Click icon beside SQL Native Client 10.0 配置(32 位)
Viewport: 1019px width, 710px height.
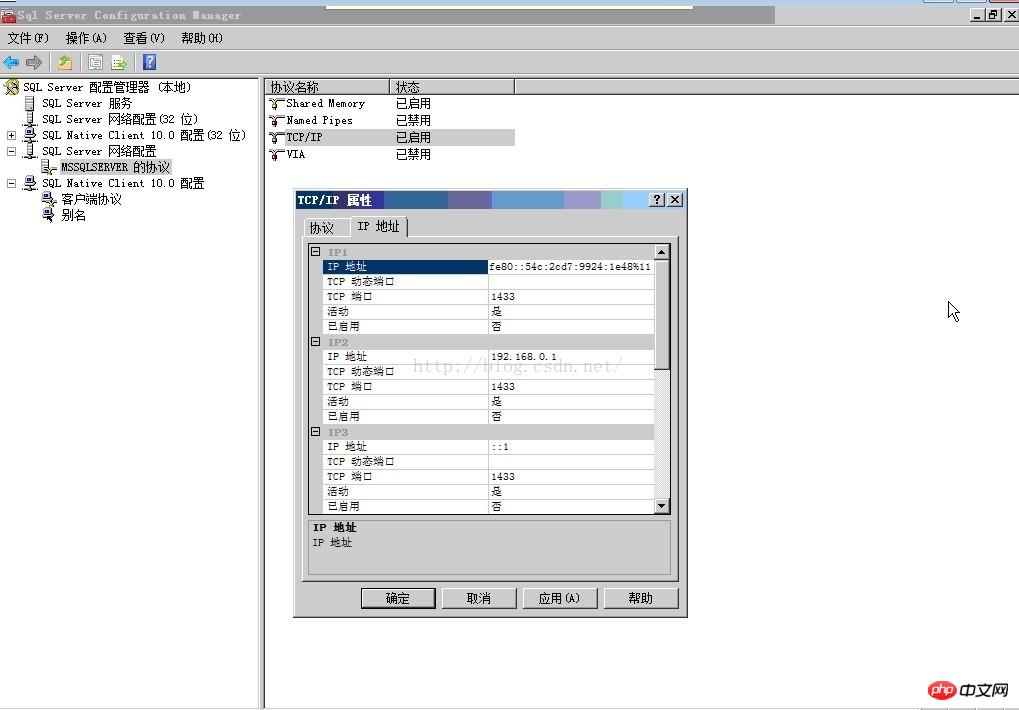tap(30, 135)
